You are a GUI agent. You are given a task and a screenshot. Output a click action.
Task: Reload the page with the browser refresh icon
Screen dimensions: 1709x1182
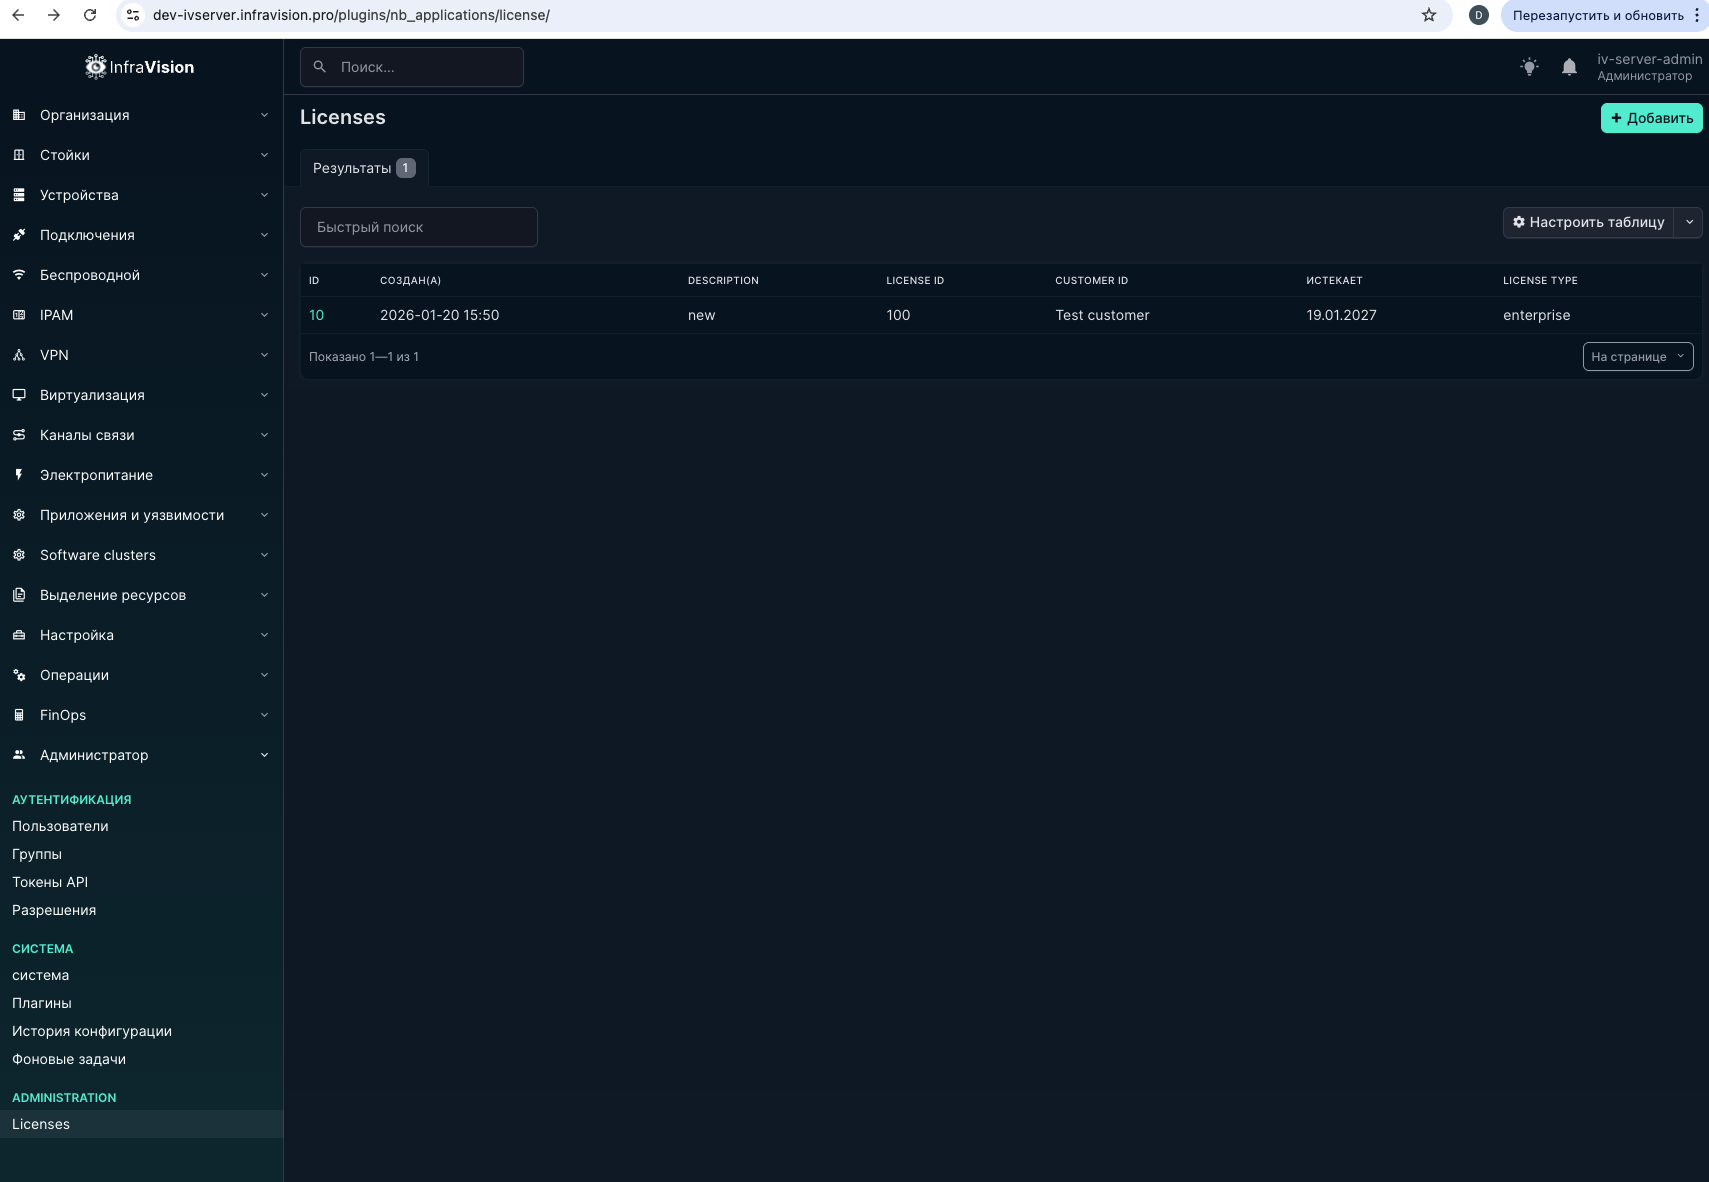pos(90,15)
